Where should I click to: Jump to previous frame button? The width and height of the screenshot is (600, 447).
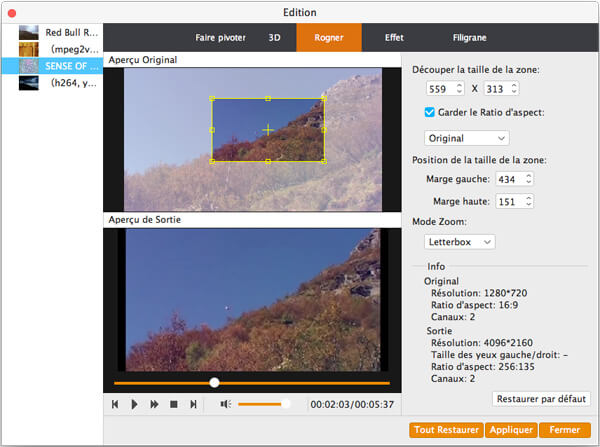(116, 404)
